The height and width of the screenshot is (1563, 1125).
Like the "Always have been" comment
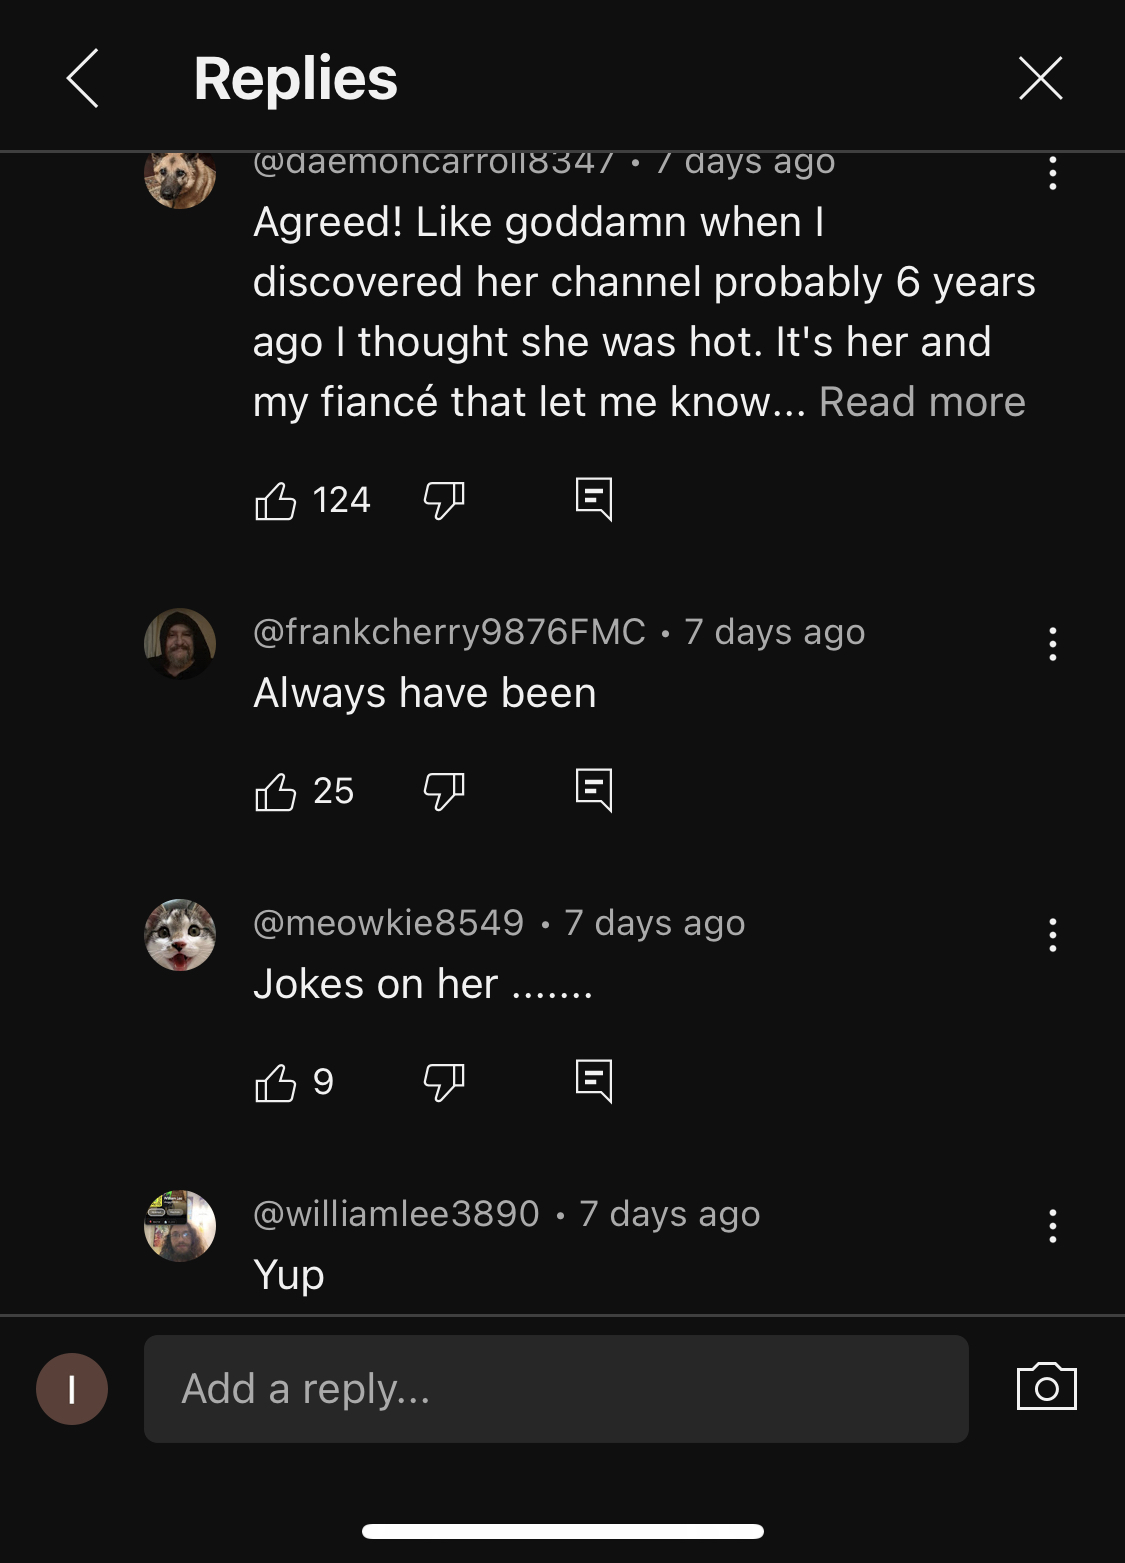(x=276, y=791)
